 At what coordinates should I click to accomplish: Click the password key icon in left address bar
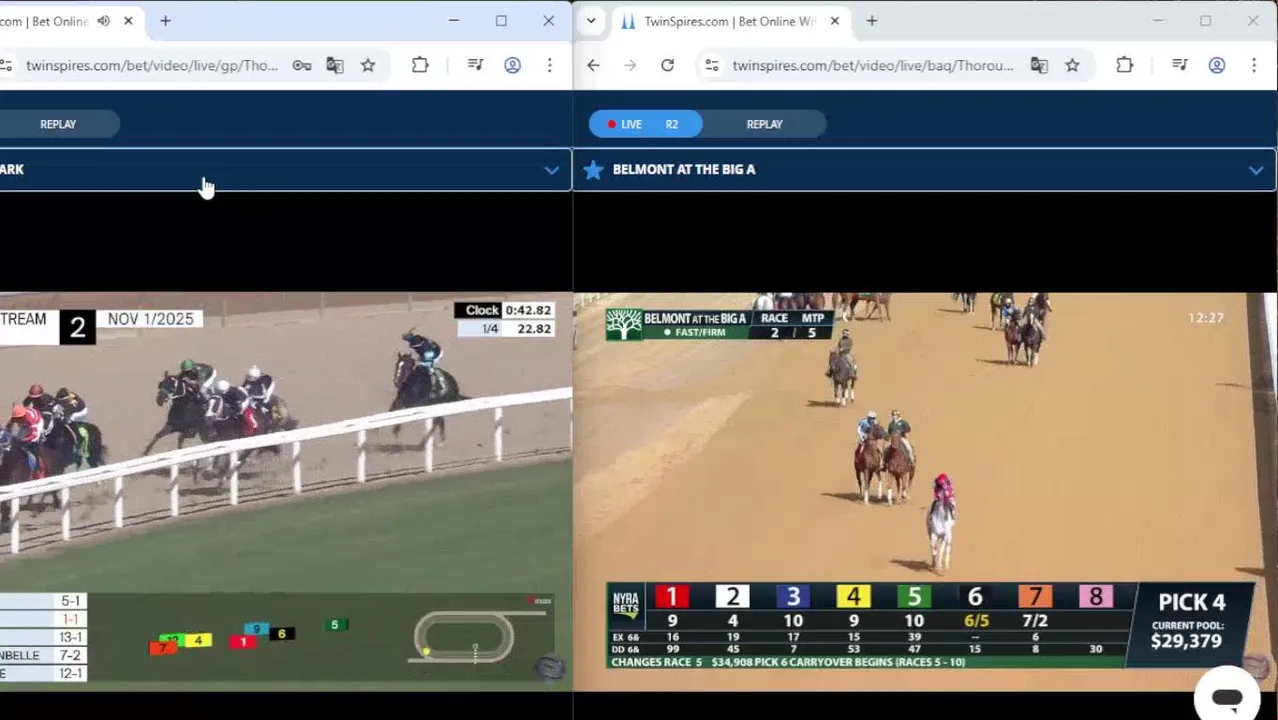click(301, 66)
